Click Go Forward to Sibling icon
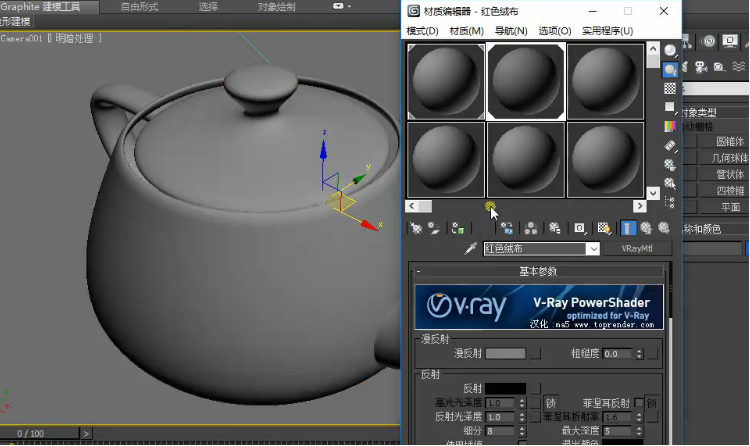Viewport: 750px width, 446px height. point(663,228)
